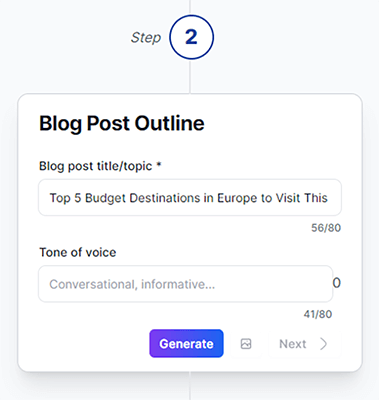Click the italic Step label text
Viewport: 379px width, 400px height.
[146, 38]
